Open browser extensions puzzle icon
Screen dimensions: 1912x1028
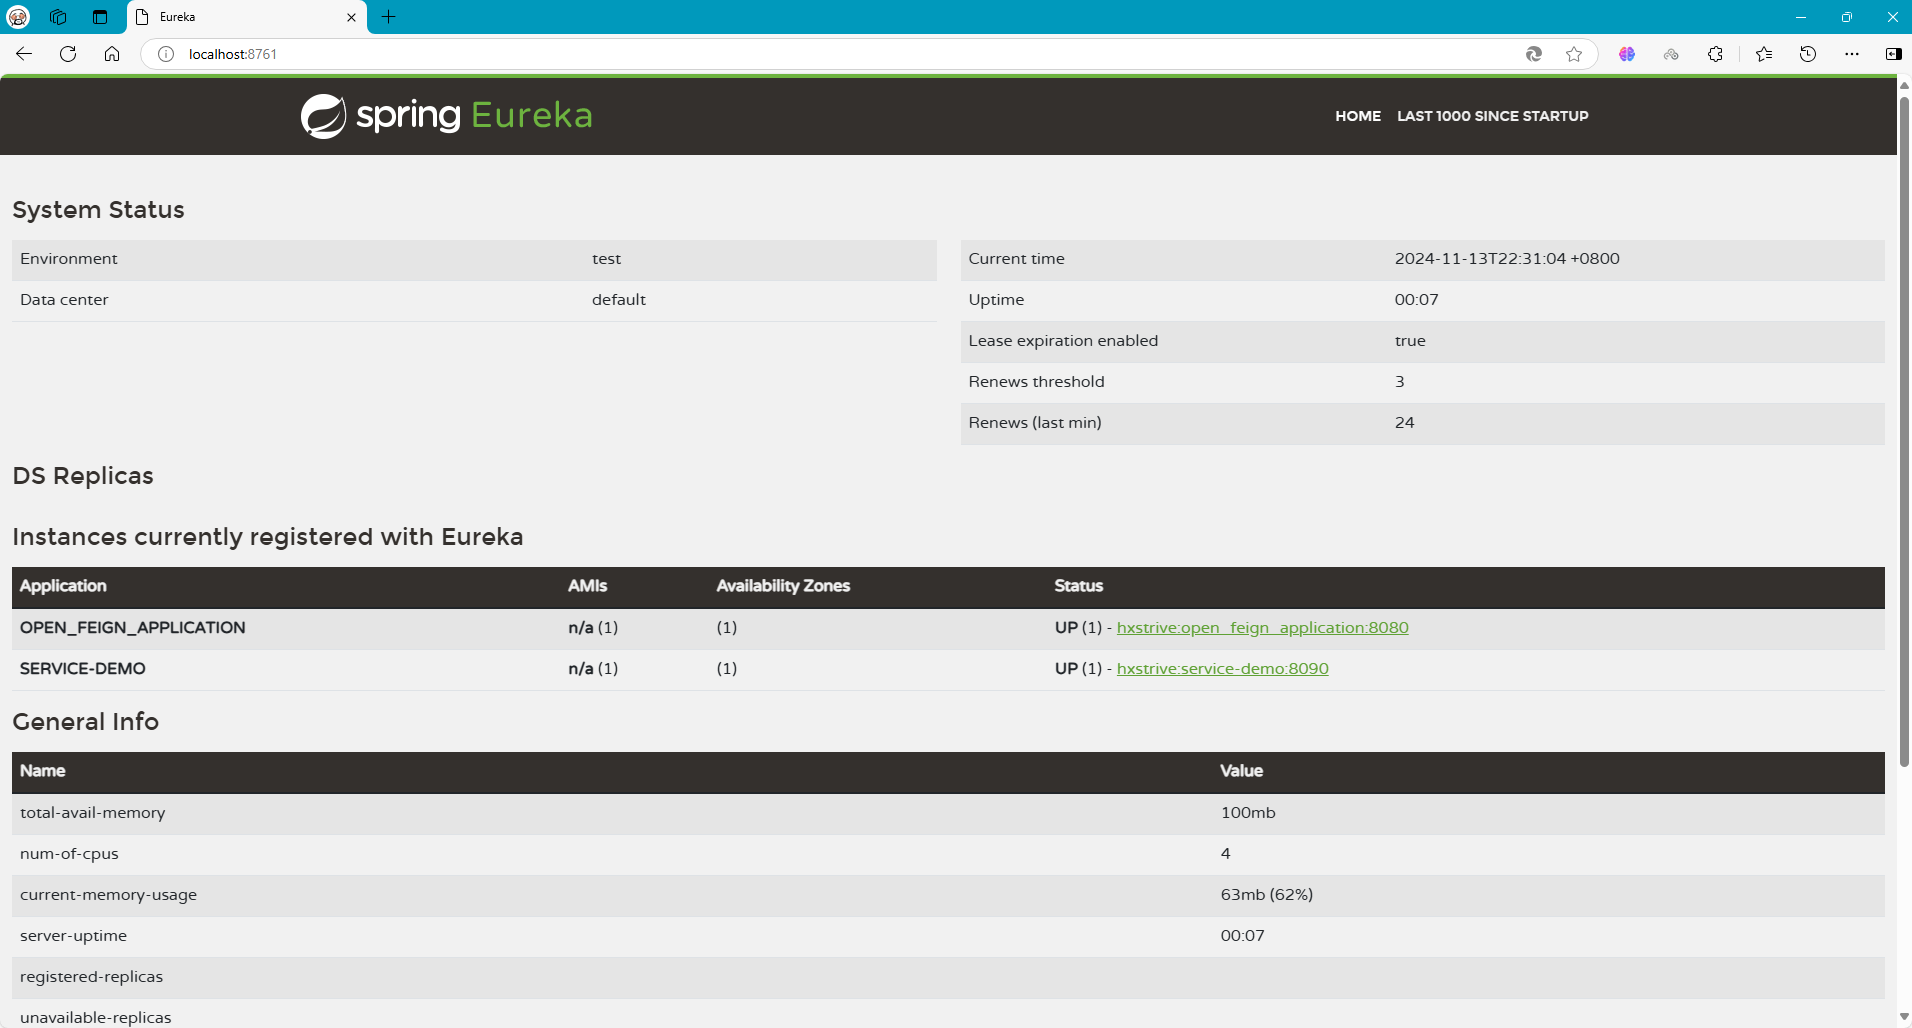pos(1715,54)
